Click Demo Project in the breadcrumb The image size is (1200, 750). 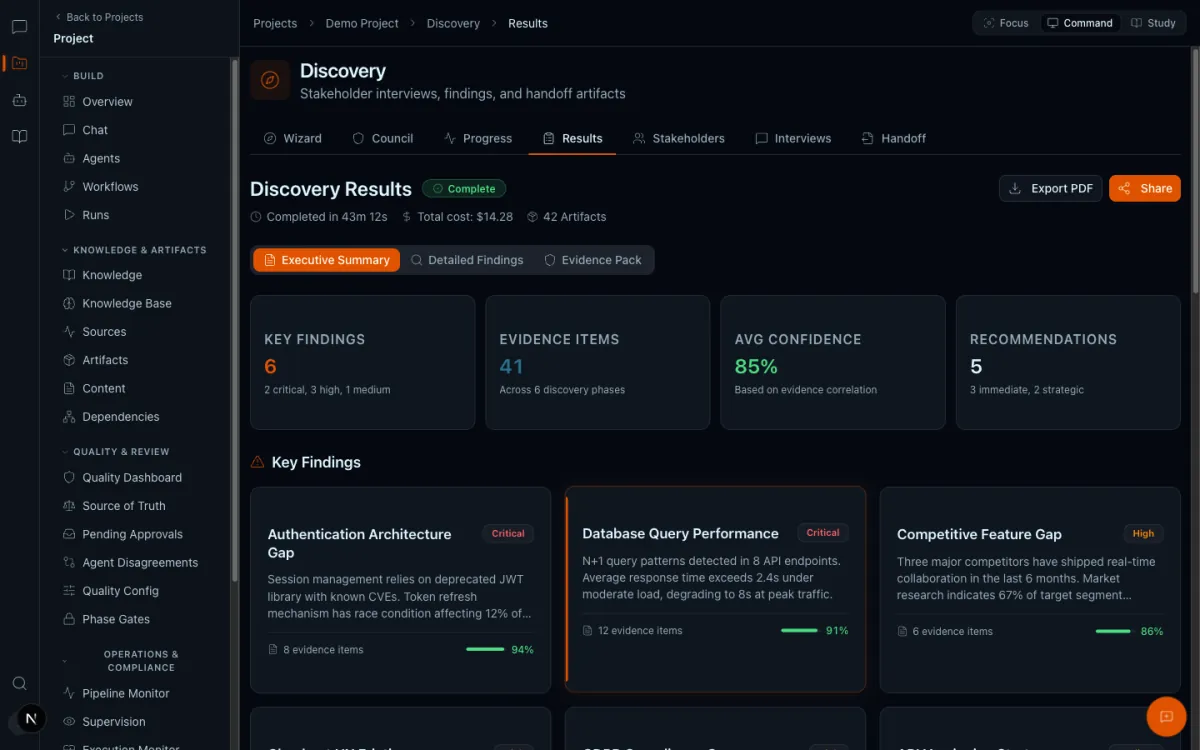point(362,23)
